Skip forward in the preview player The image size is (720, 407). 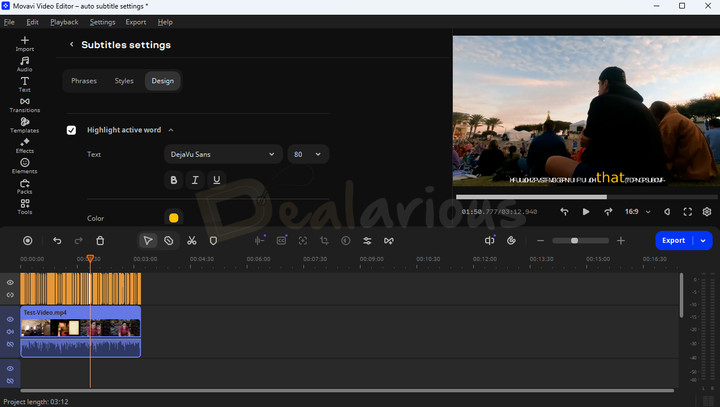(x=608, y=212)
